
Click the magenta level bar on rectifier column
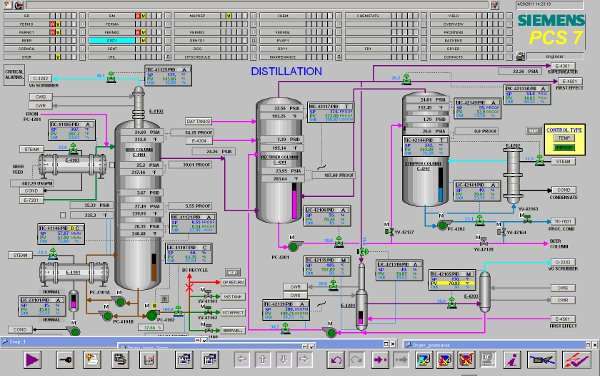[x=294, y=201]
